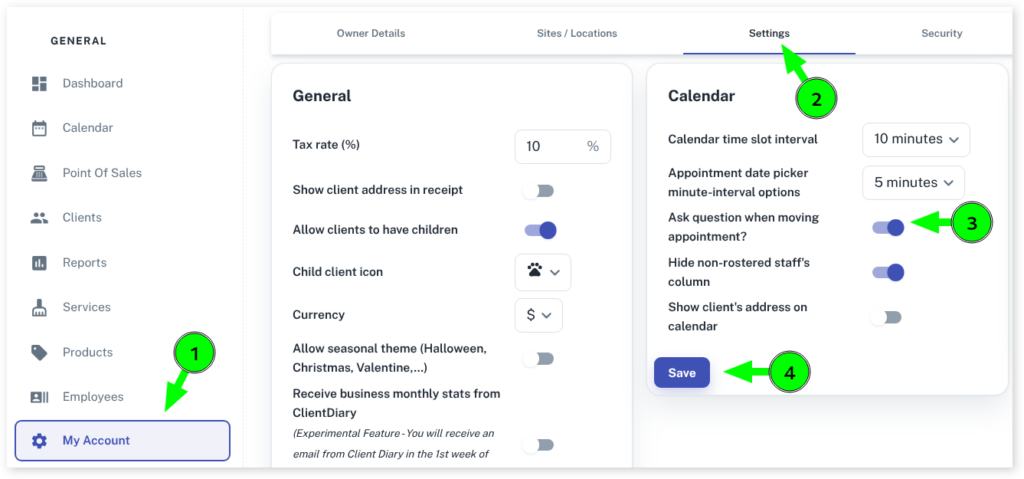This screenshot has height=479, width=1024.
Task: Click the Reports chart icon
Action: click(x=39, y=263)
